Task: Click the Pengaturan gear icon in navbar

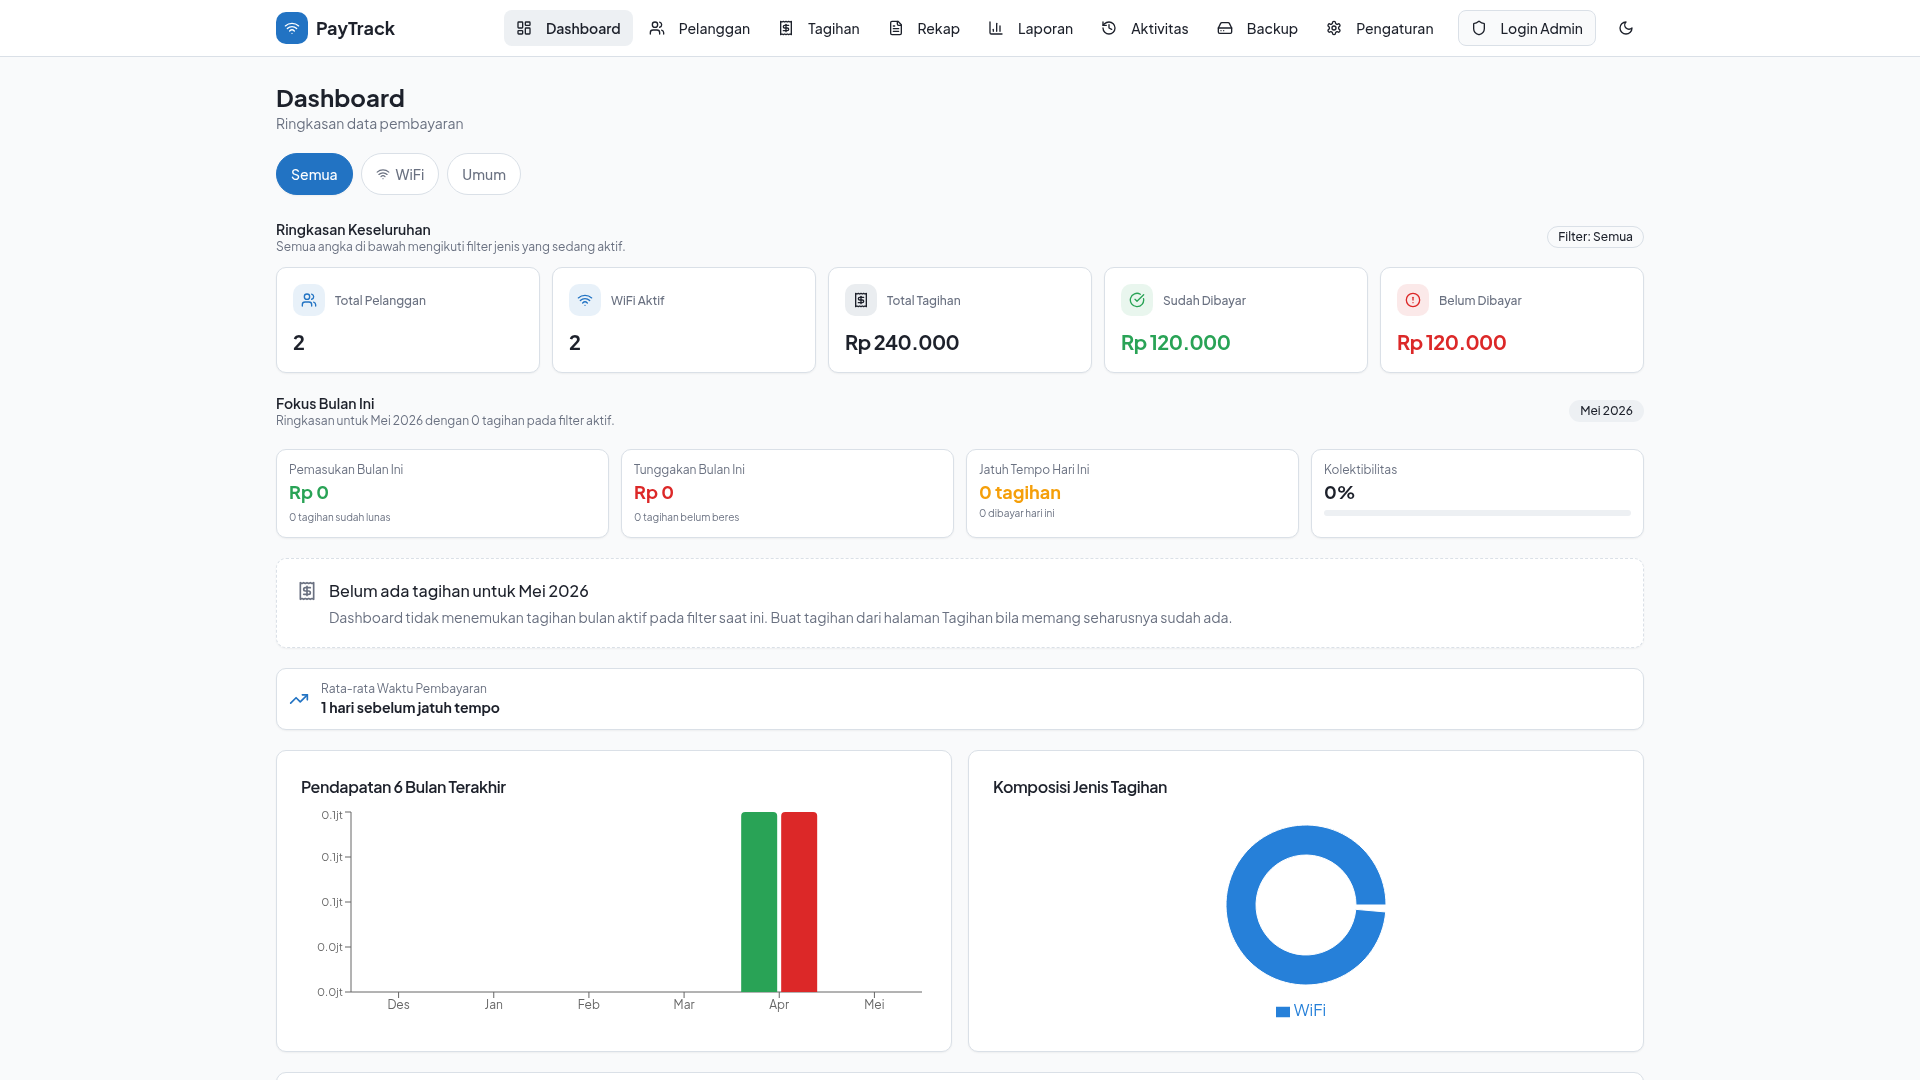Action: [1334, 28]
